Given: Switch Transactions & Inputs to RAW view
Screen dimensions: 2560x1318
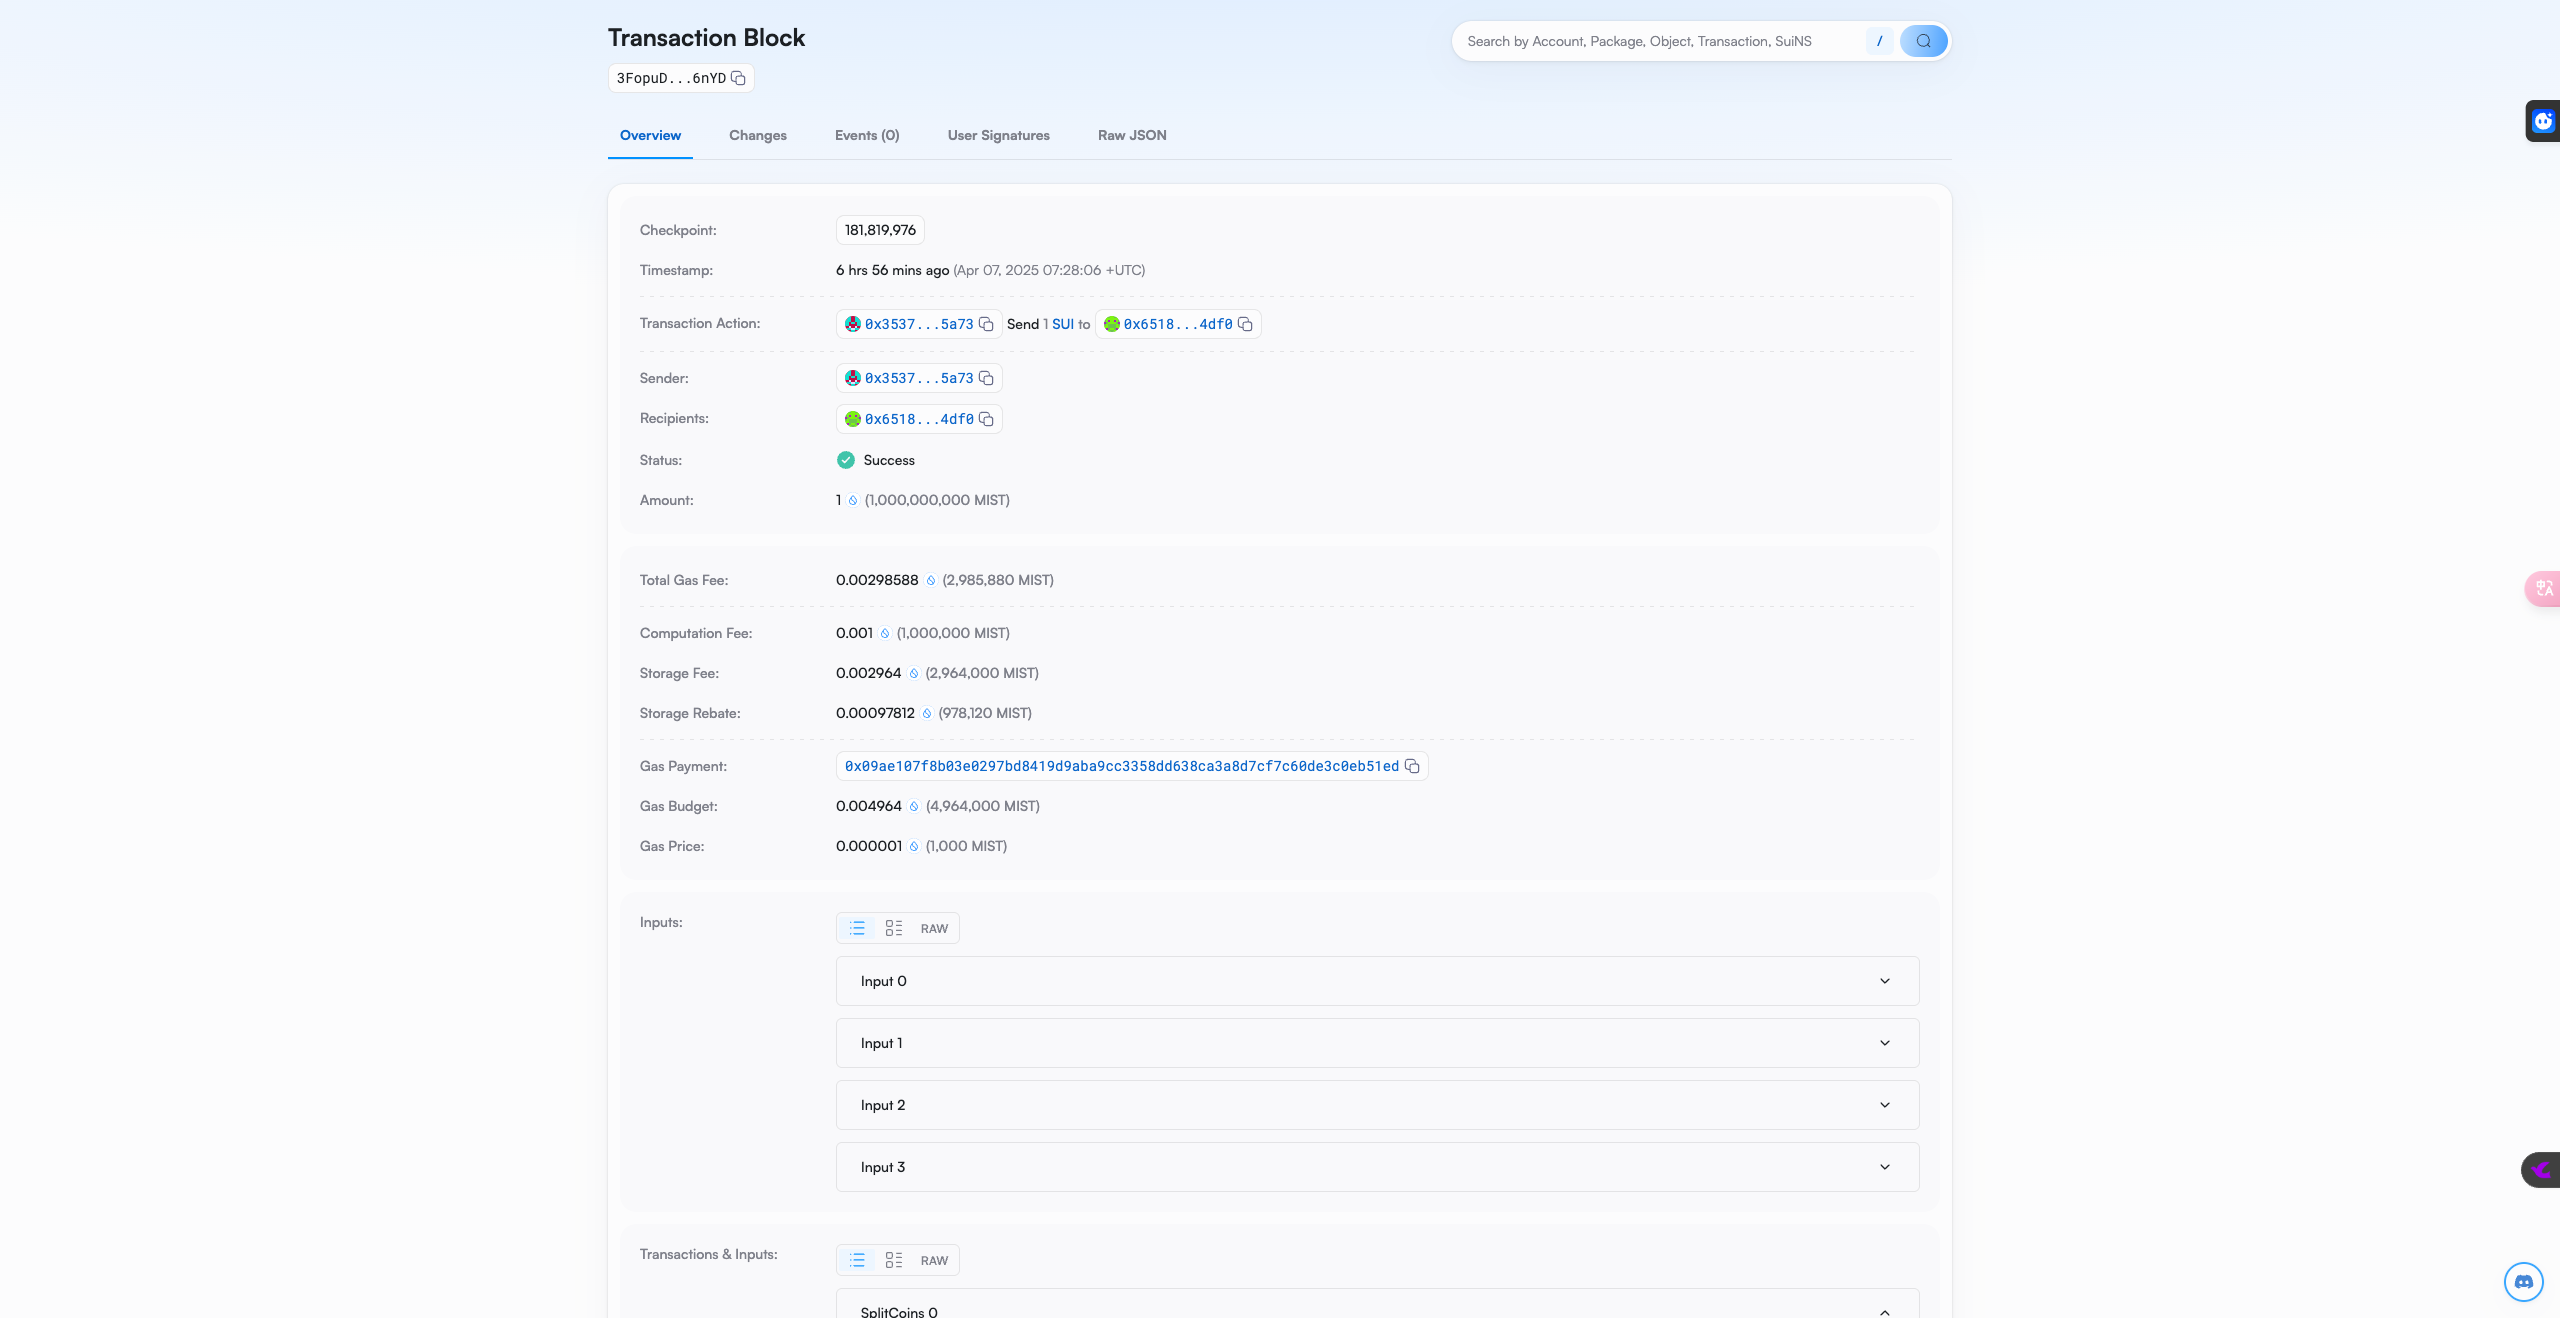Looking at the screenshot, I should 934,1261.
